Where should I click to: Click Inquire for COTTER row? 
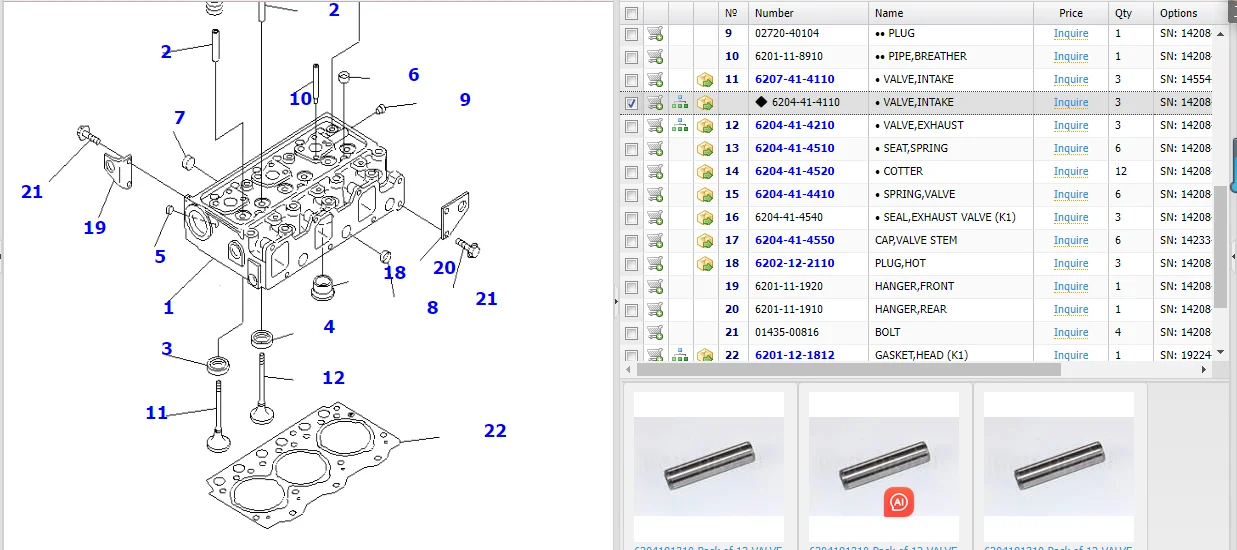pos(1071,172)
